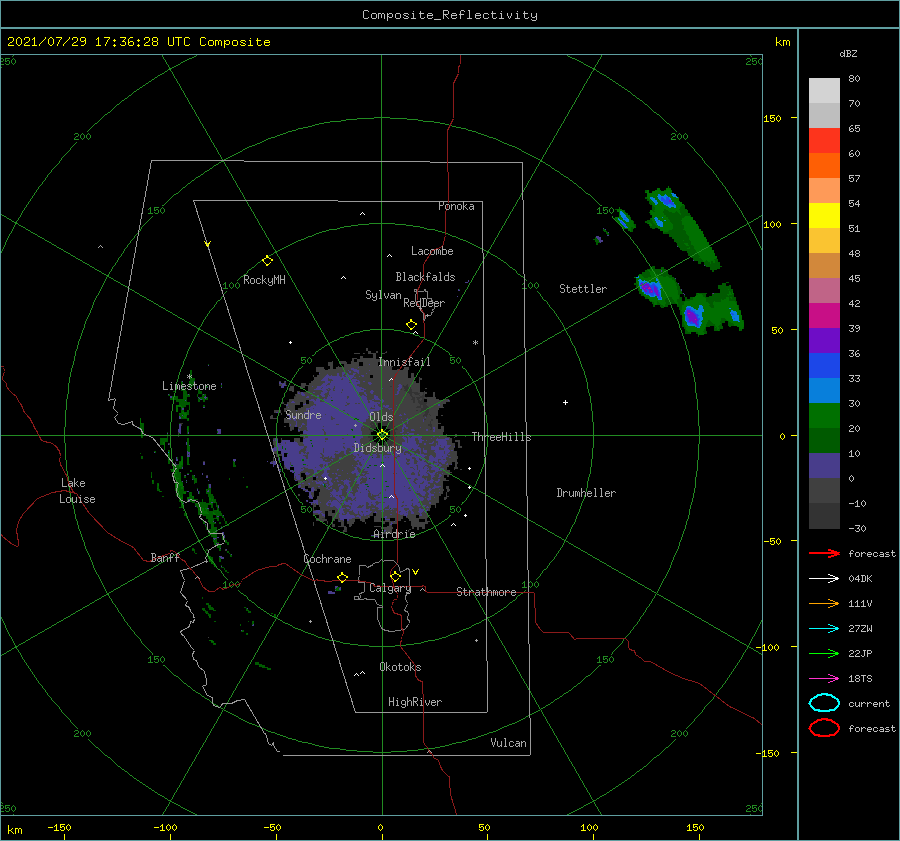Click the white 04DK arrow icon
The image size is (900, 841).
tap(824, 579)
